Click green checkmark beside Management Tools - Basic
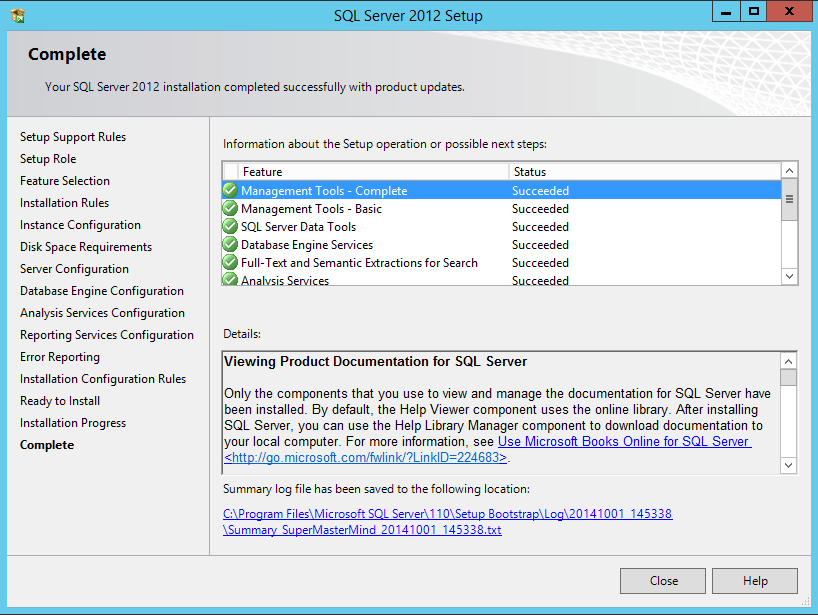The width and height of the screenshot is (818, 616). (x=230, y=209)
